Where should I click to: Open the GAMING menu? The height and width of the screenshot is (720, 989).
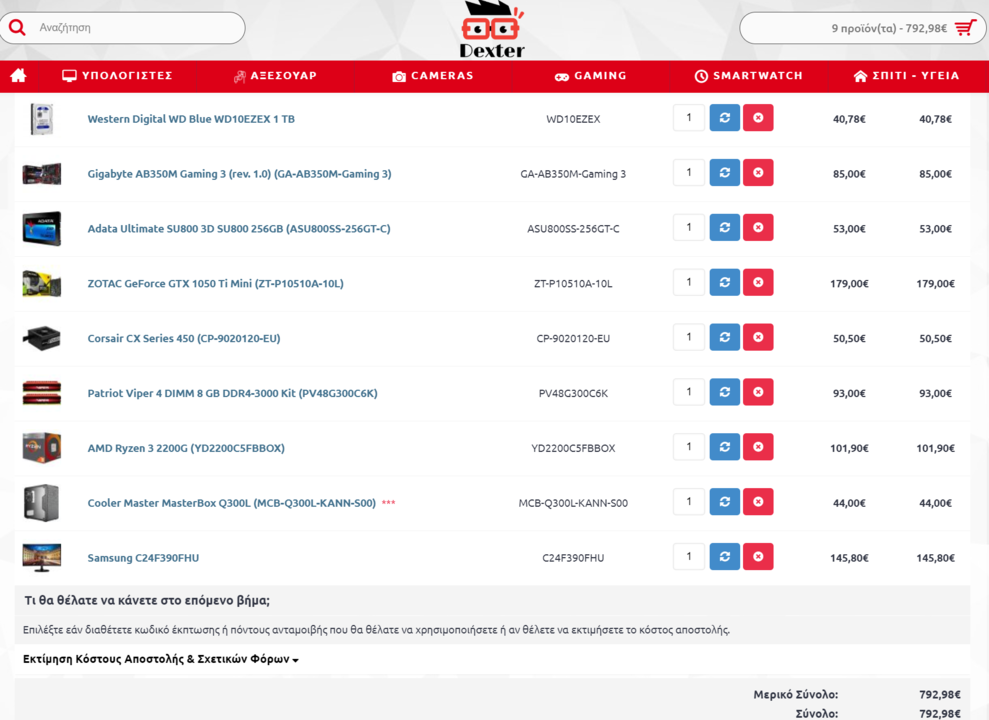coord(590,76)
